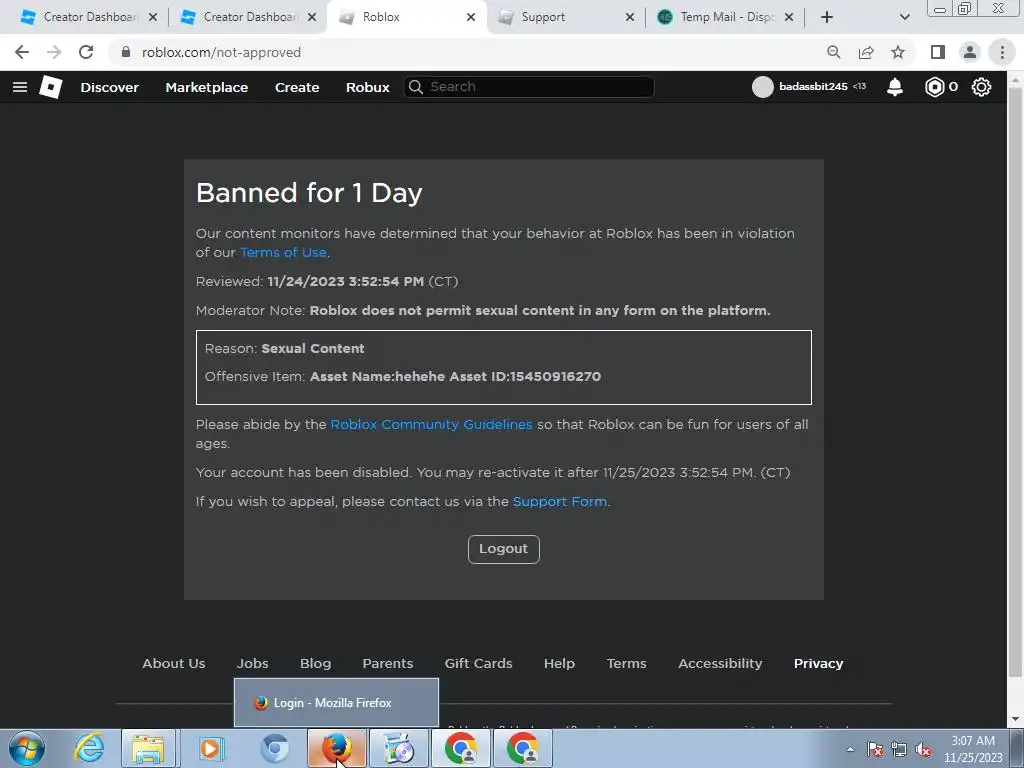This screenshot has width=1024, height=768.
Task: Bookmark this page with the star
Action: (x=898, y=52)
